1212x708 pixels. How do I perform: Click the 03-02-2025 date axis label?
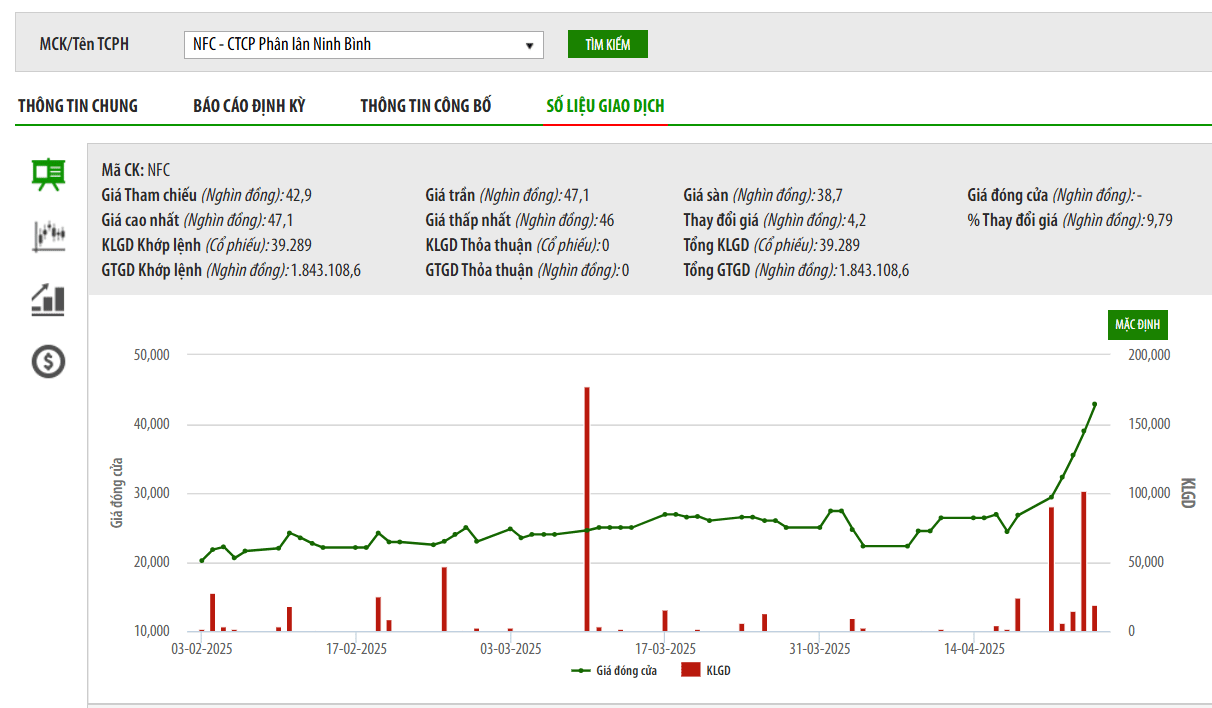pyautogui.click(x=202, y=649)
